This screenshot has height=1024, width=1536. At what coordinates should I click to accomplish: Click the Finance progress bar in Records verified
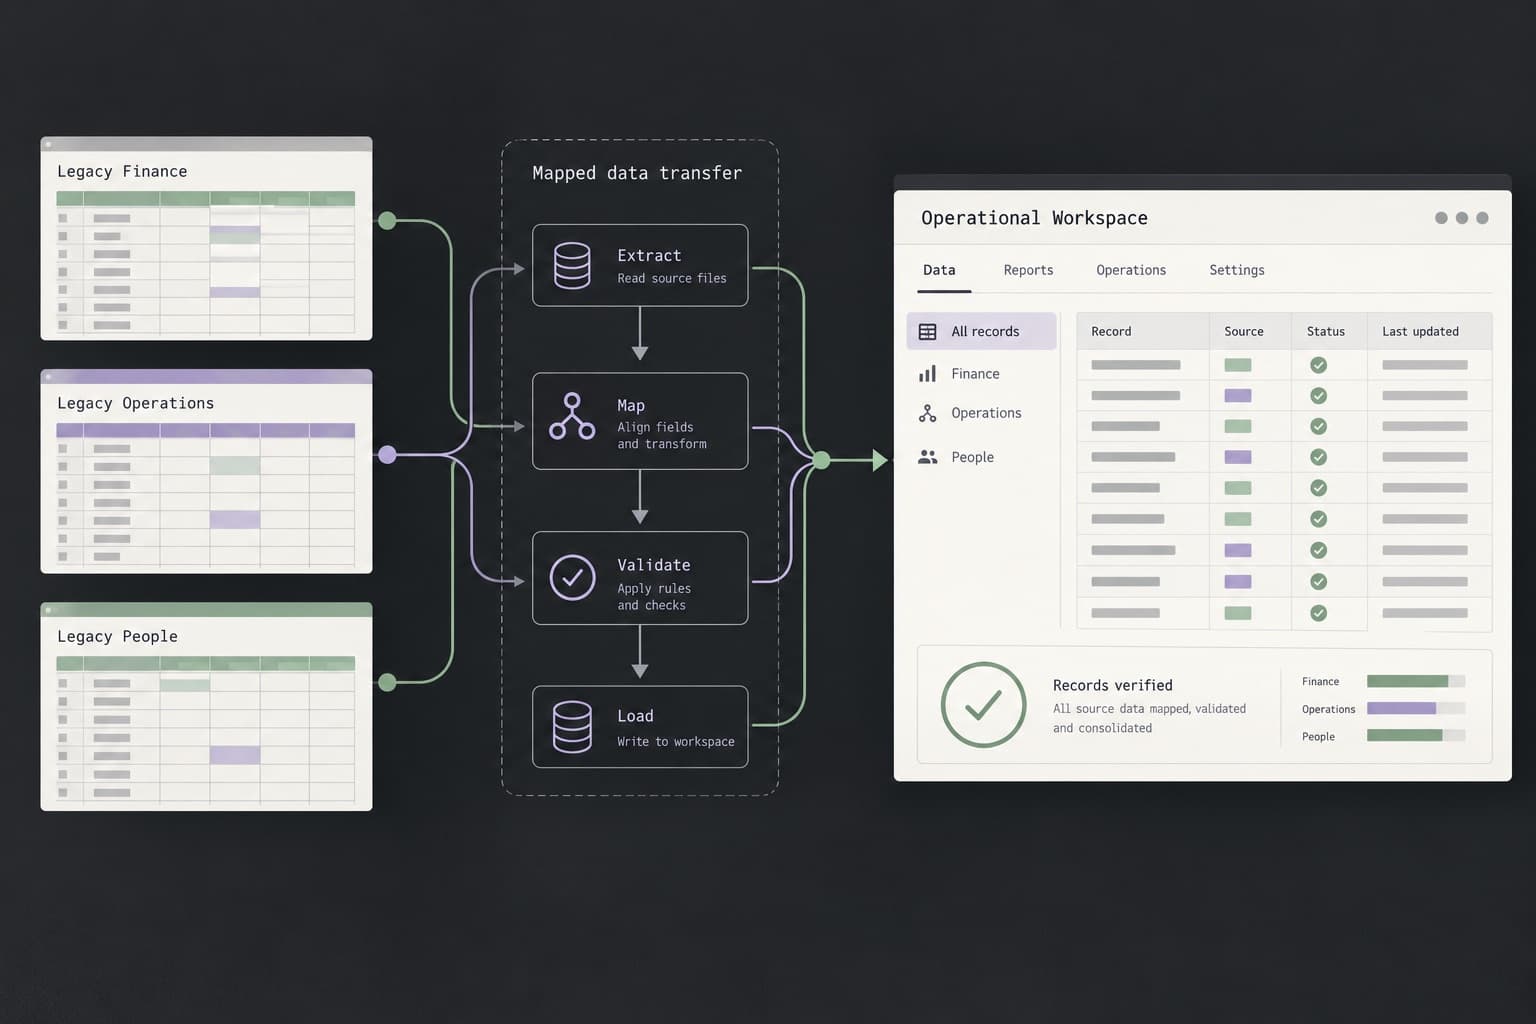coord(1416,681)
